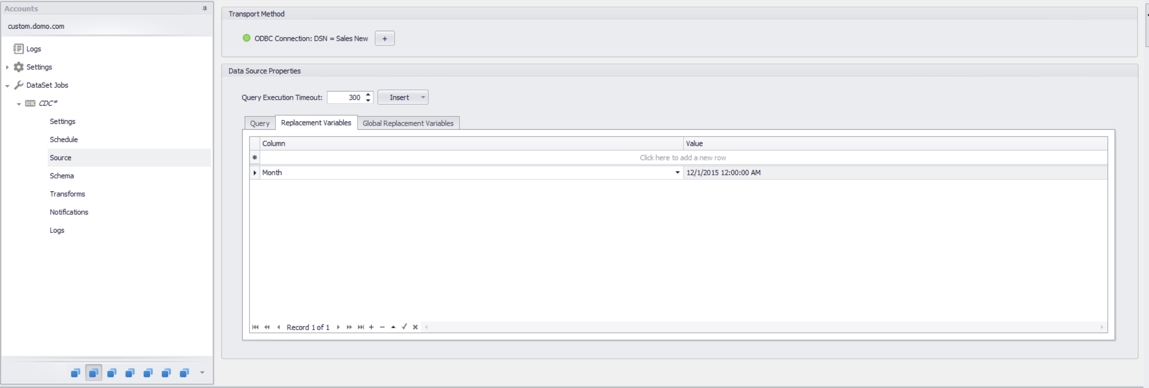Select the Month row indicator arrow
This screenshot has height=388, width=1149.
click(255, 173)
